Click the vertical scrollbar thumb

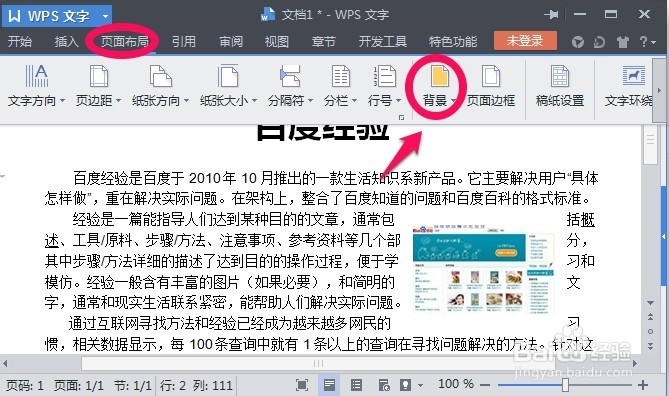pos(651,145)
